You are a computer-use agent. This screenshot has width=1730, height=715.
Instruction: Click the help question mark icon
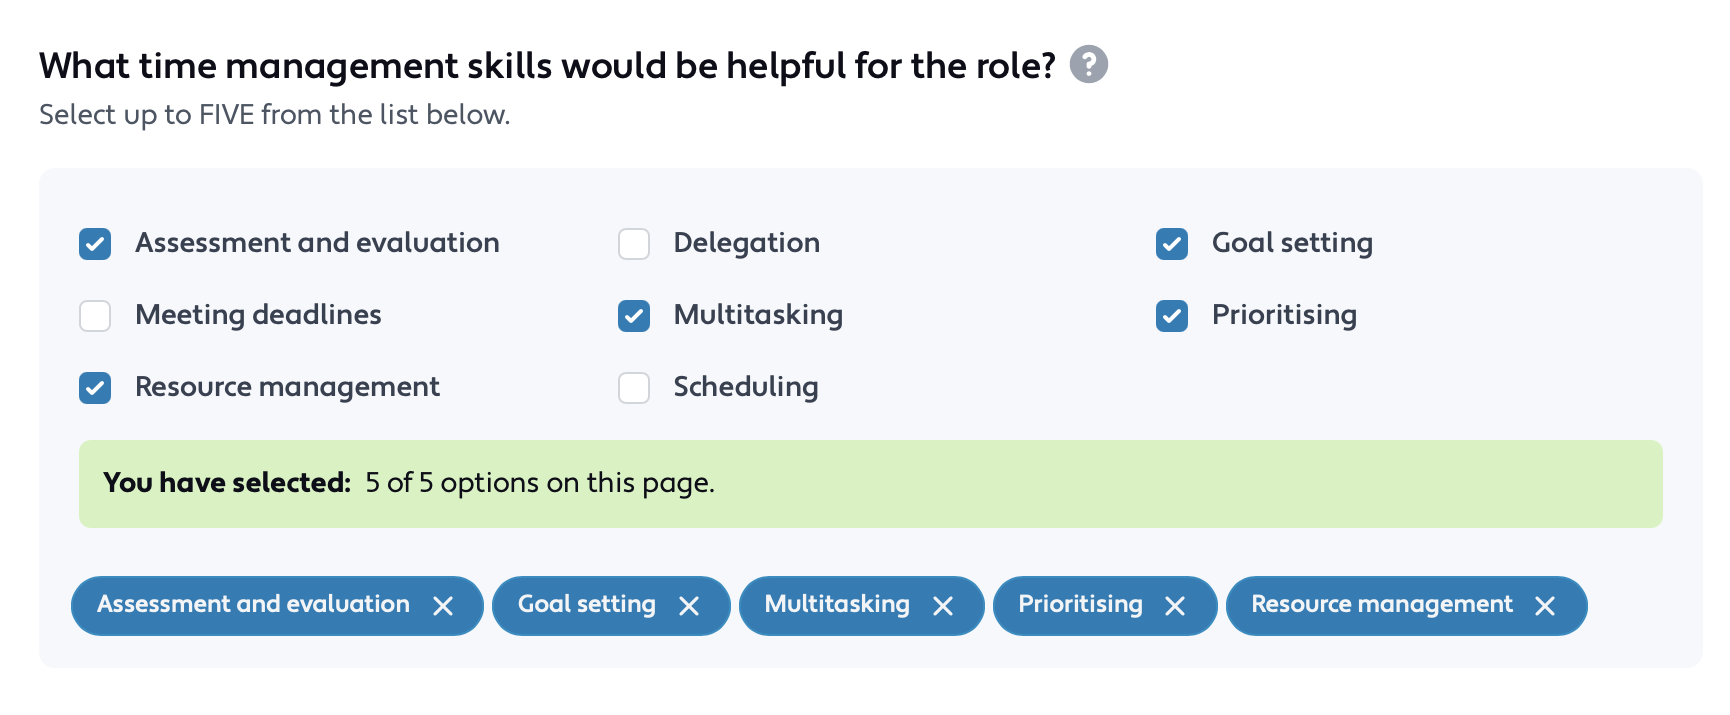click(1088, 65)
